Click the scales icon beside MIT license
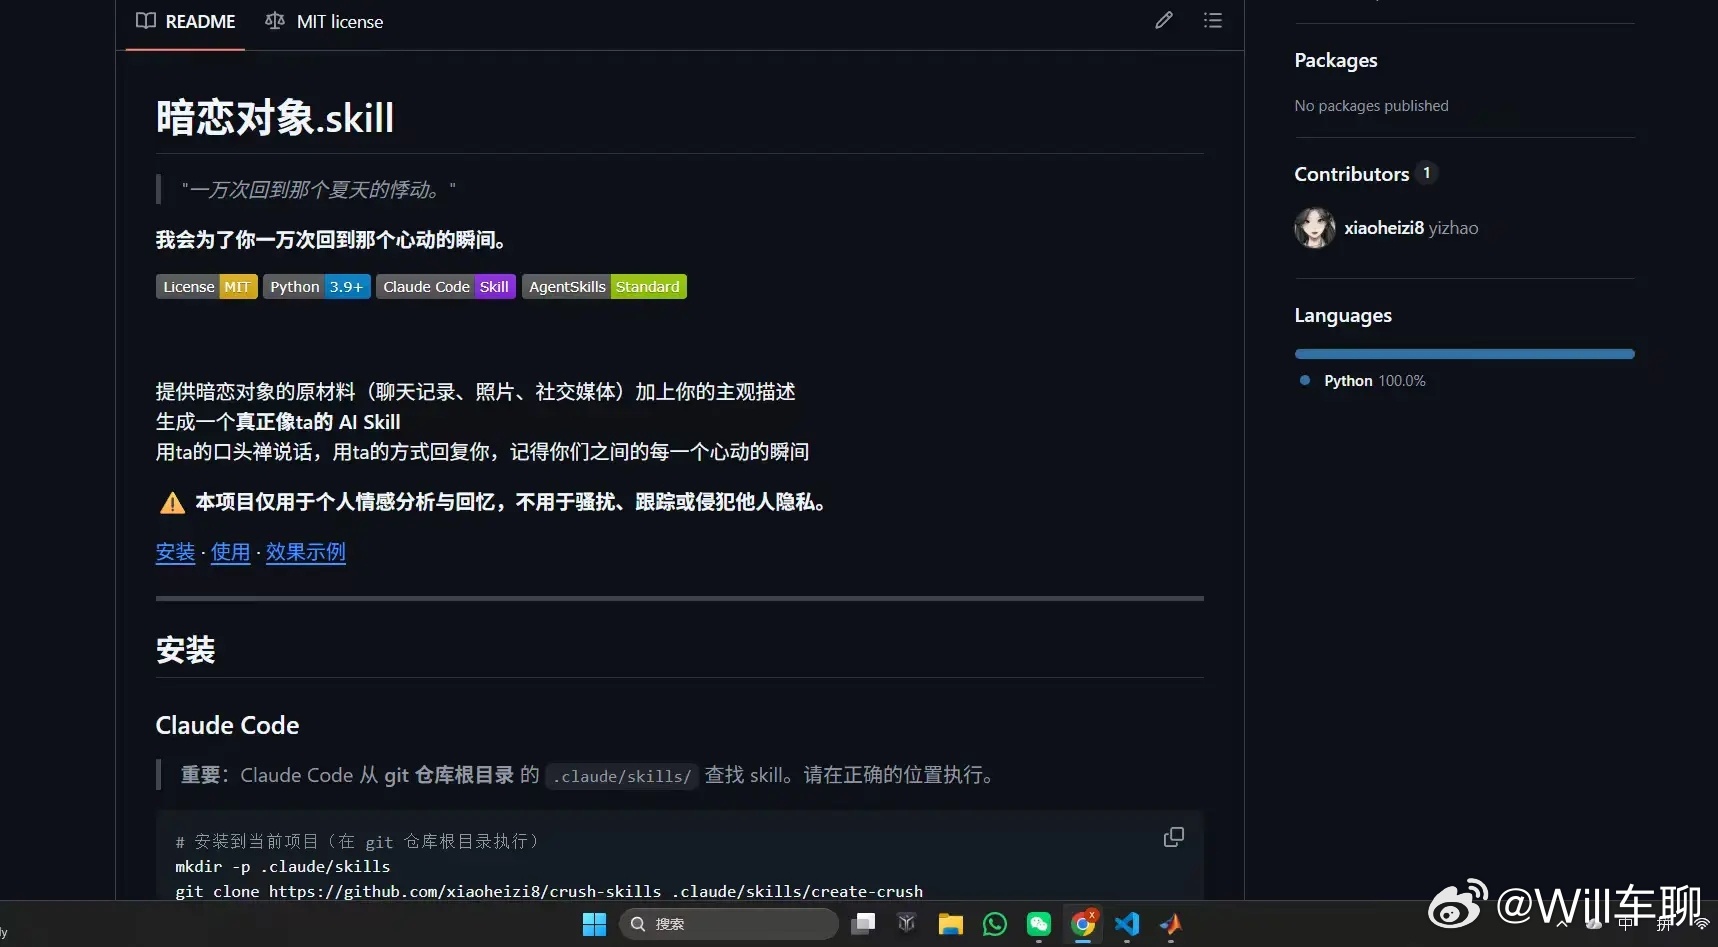1718x947 pixels. [274, 20]
